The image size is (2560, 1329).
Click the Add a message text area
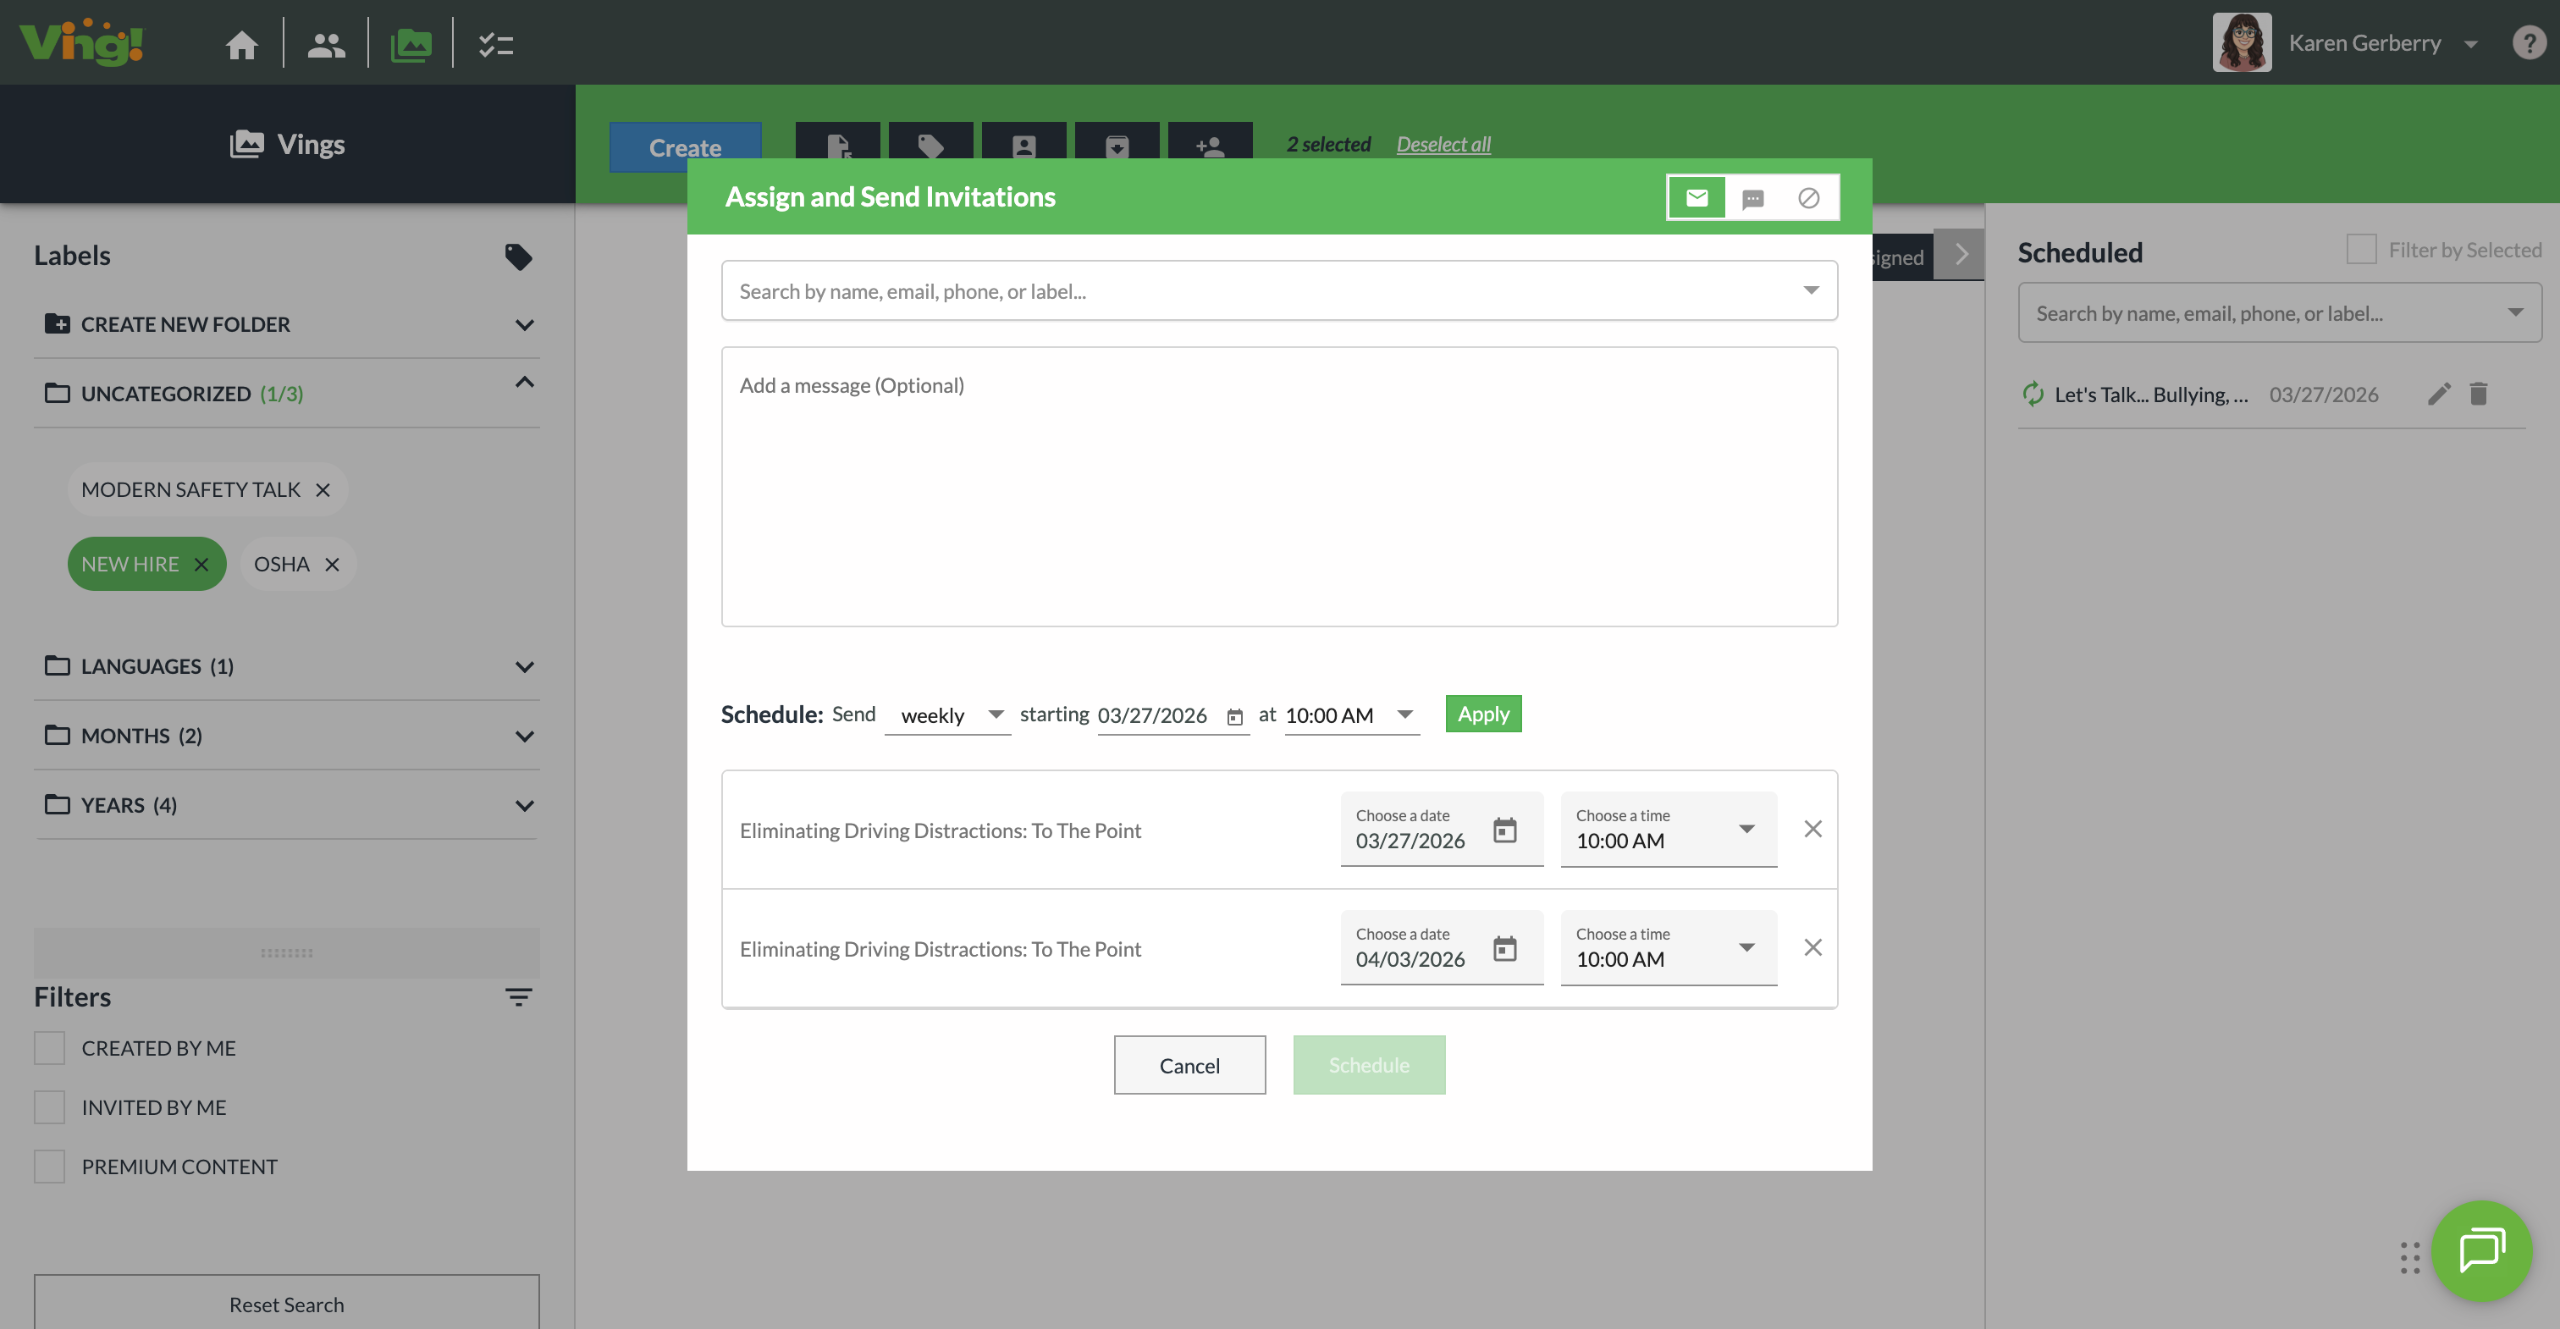pyautogui.click(x=1279, y=486)
